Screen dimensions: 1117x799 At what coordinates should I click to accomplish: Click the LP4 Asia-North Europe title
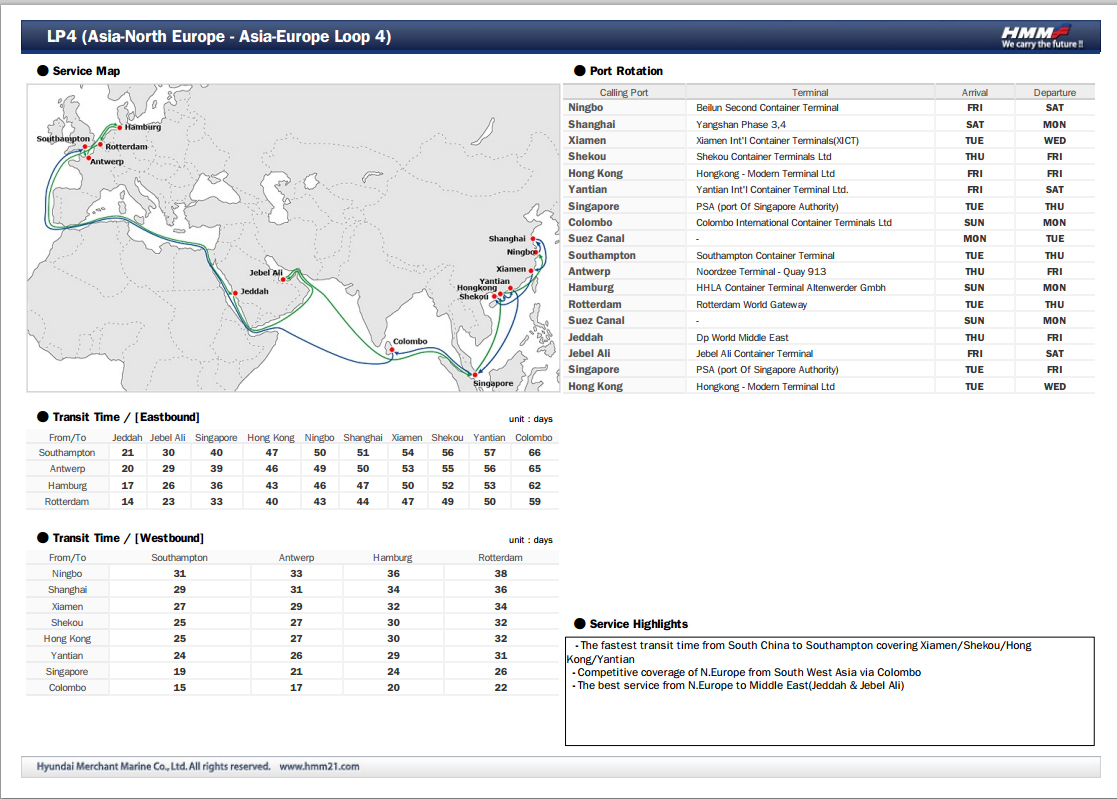pyautogui.click(x=219, y=37)
